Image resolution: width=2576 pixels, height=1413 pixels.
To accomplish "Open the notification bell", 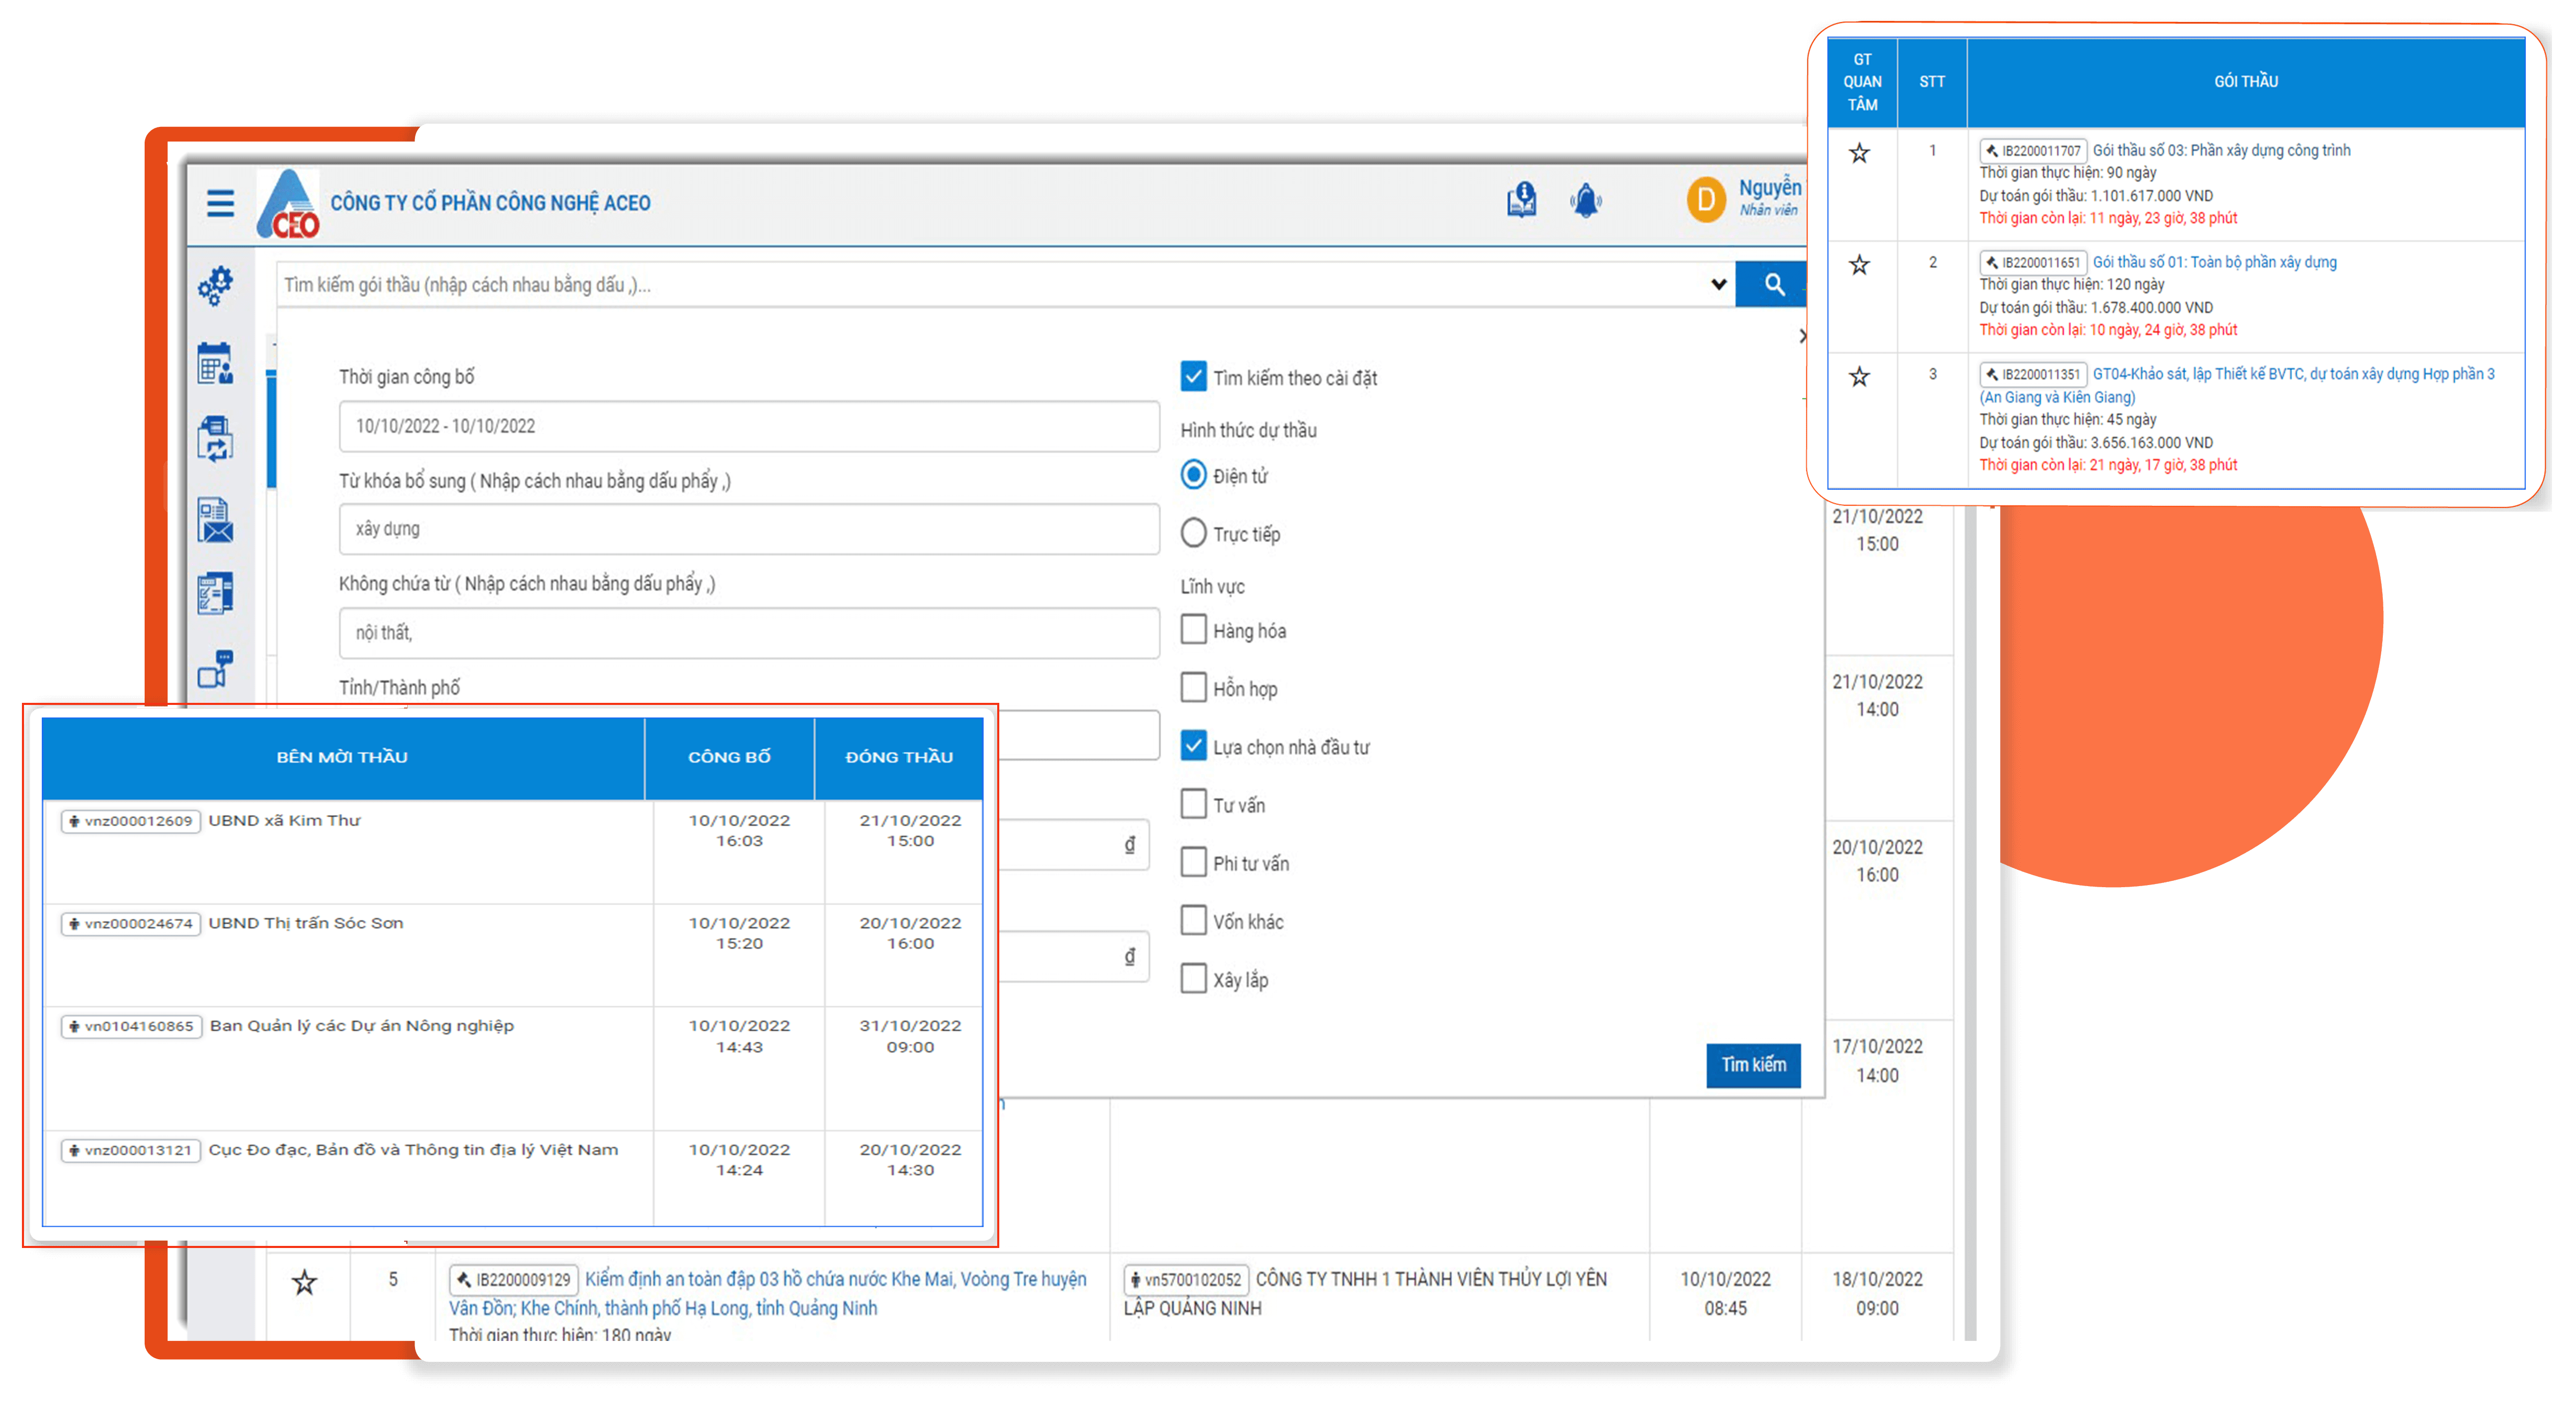I will (x=1586, y=201).
